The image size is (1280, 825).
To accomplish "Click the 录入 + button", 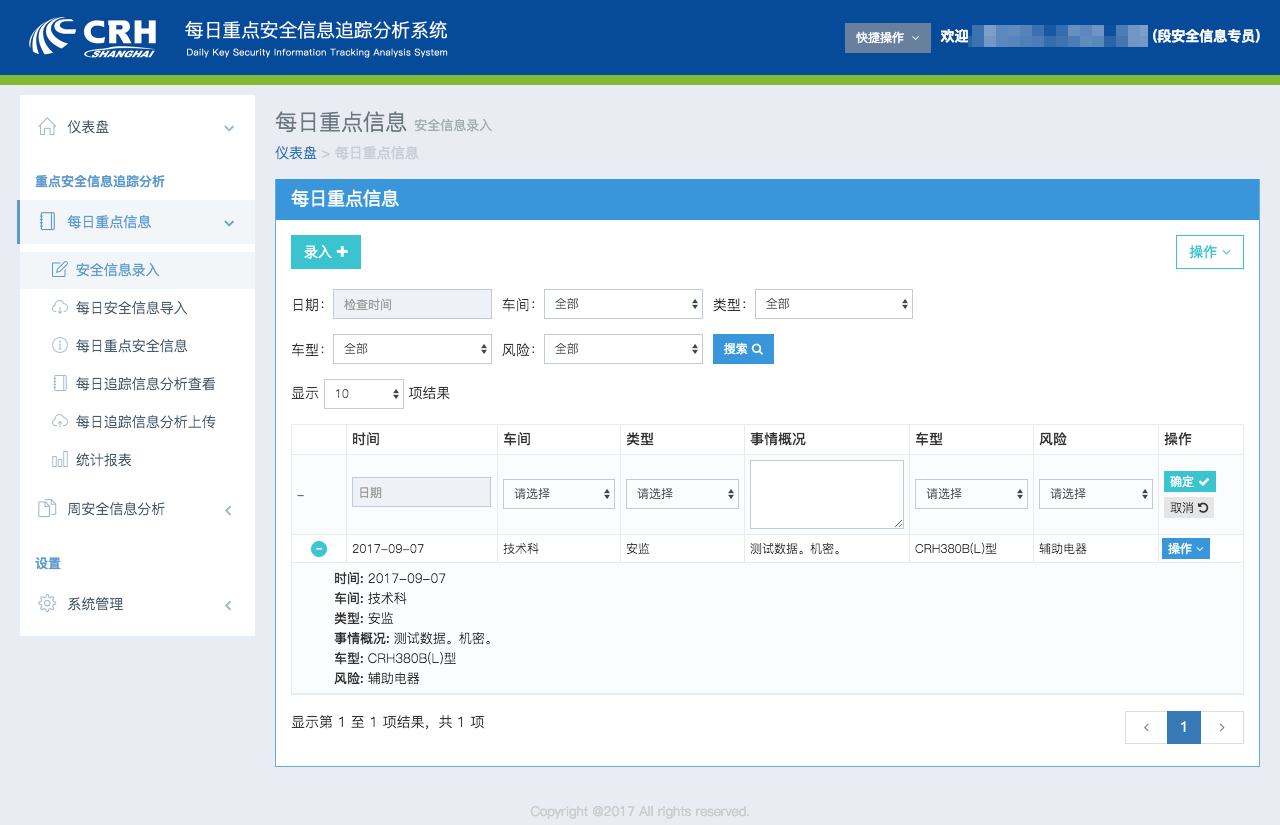I will (x=325, y=252).
